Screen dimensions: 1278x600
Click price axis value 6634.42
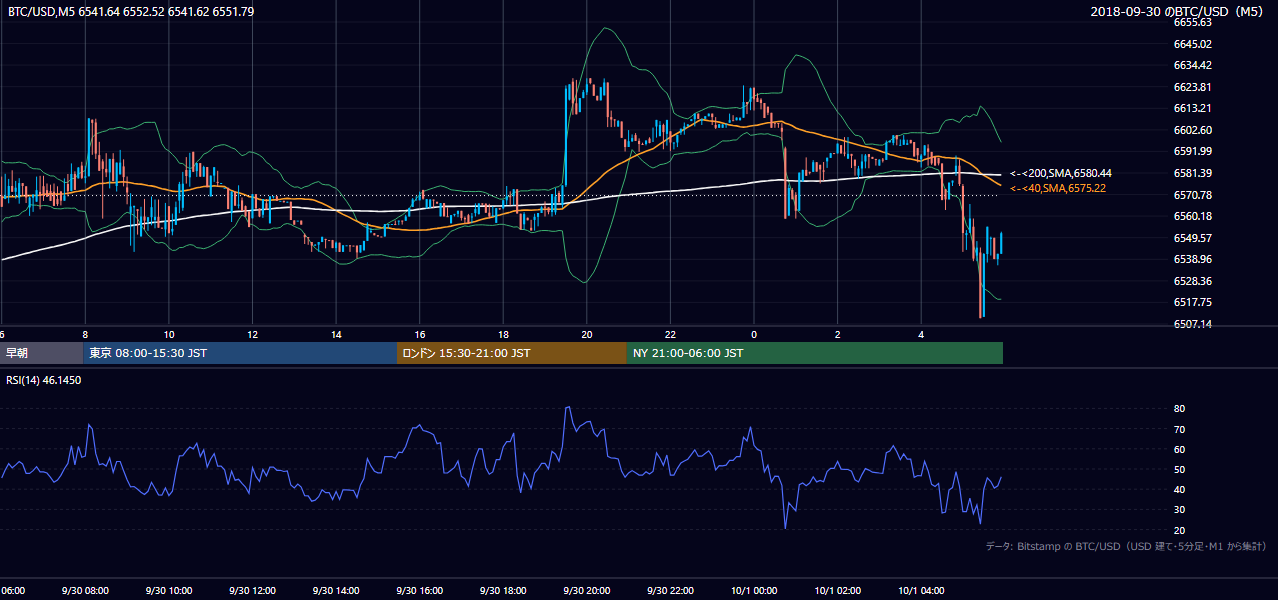1193,65
